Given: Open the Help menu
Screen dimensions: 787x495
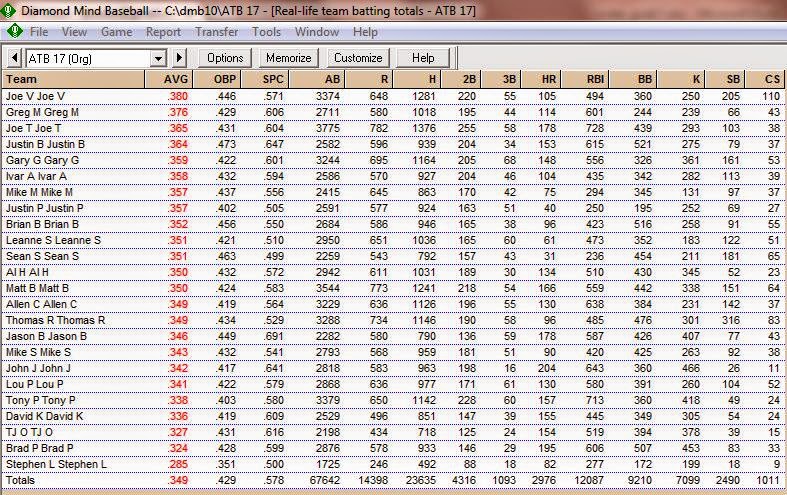Looking at the screenshot, I should tap(365, 32).
